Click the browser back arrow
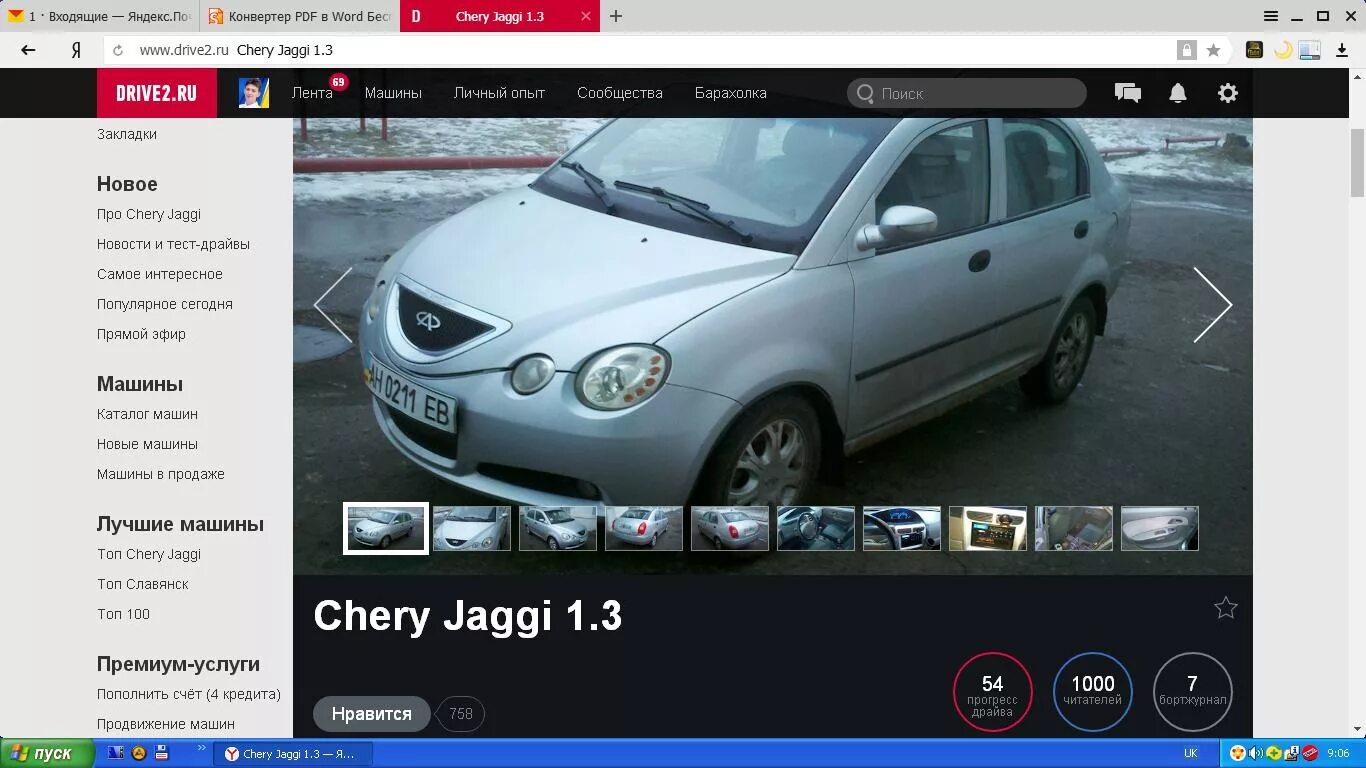The image size is (1366, 768). click(x=28, y=50)
